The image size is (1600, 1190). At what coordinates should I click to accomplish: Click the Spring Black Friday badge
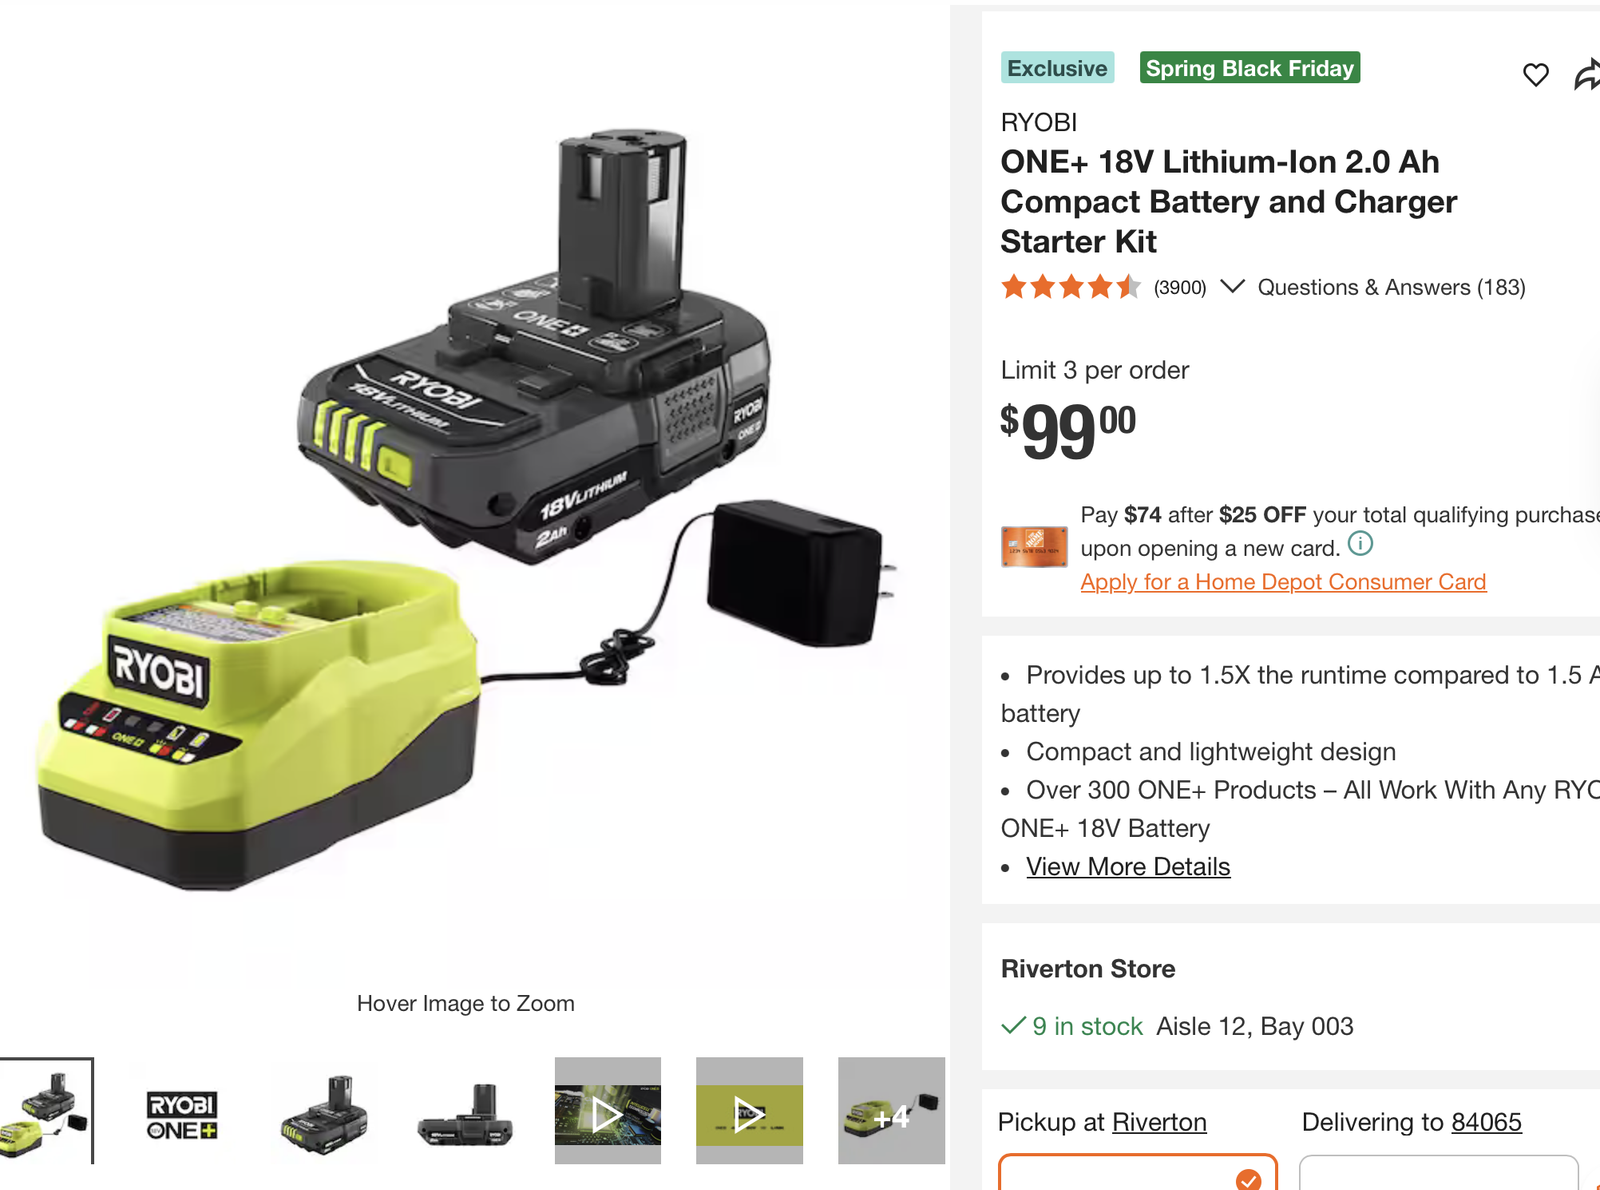coord(1250,68)
